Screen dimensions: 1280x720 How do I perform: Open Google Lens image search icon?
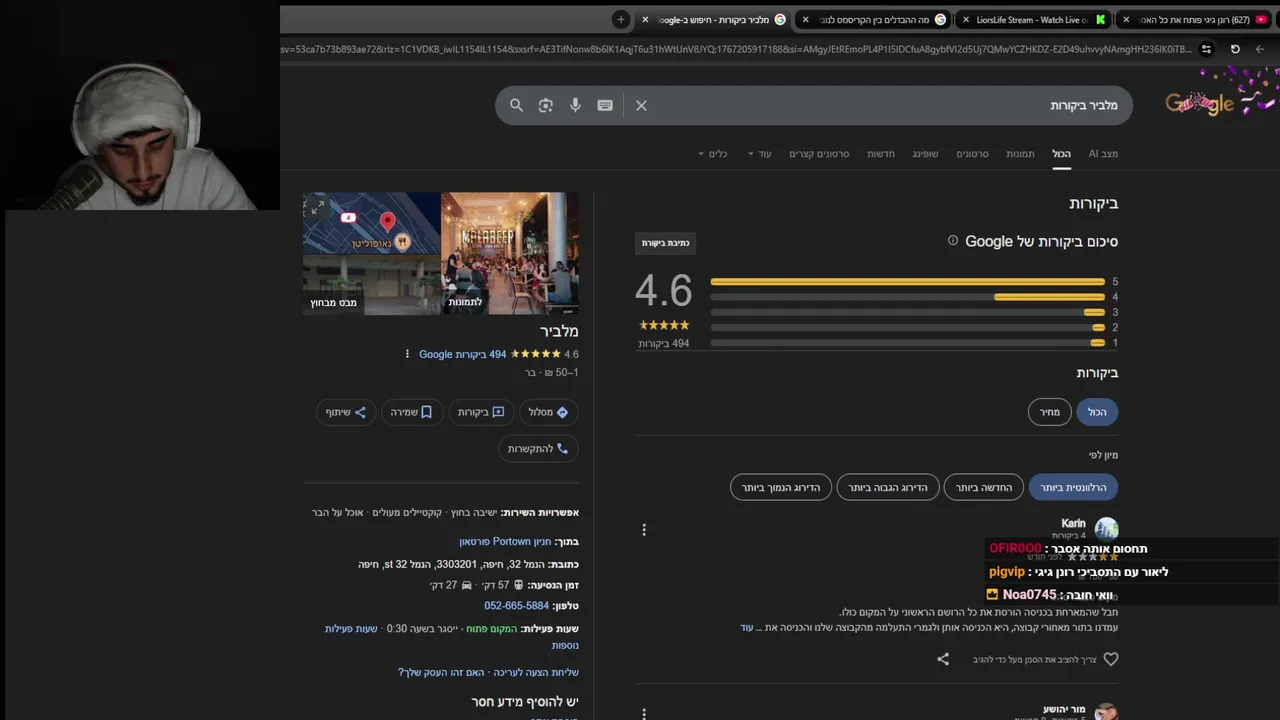point(545,105)
